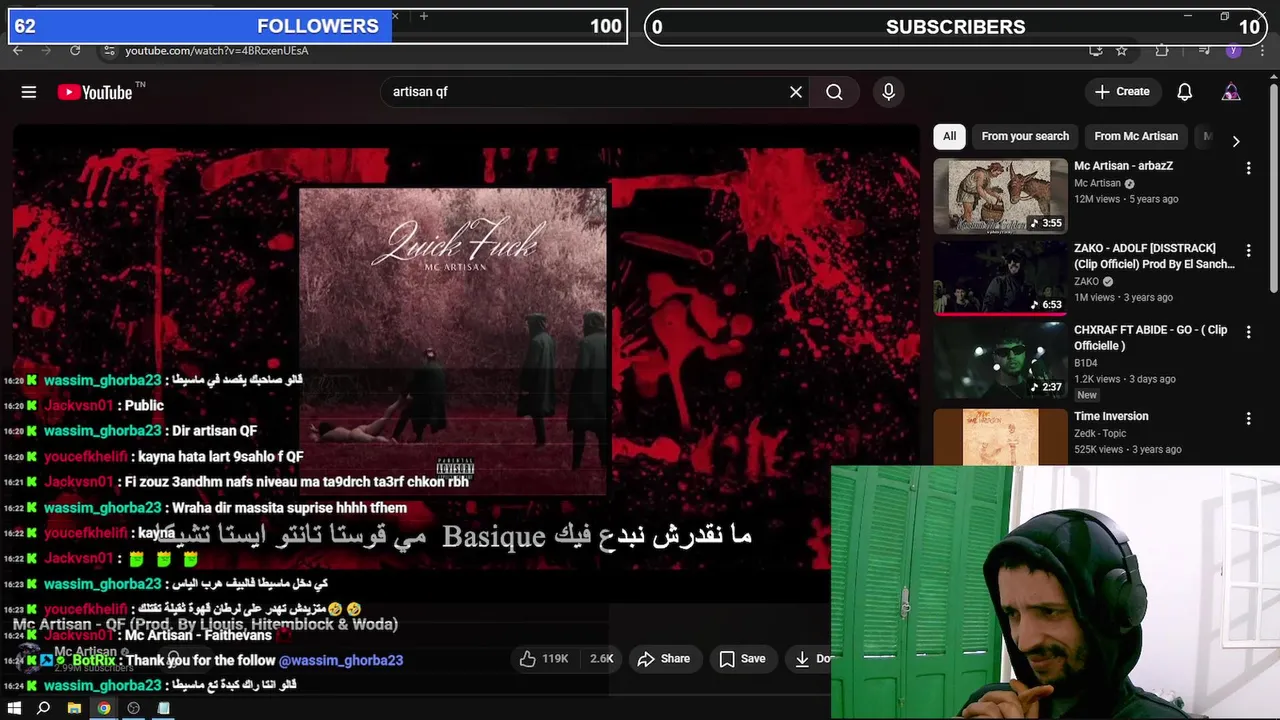Bookmark this page with the star icon

point(1122,50)
